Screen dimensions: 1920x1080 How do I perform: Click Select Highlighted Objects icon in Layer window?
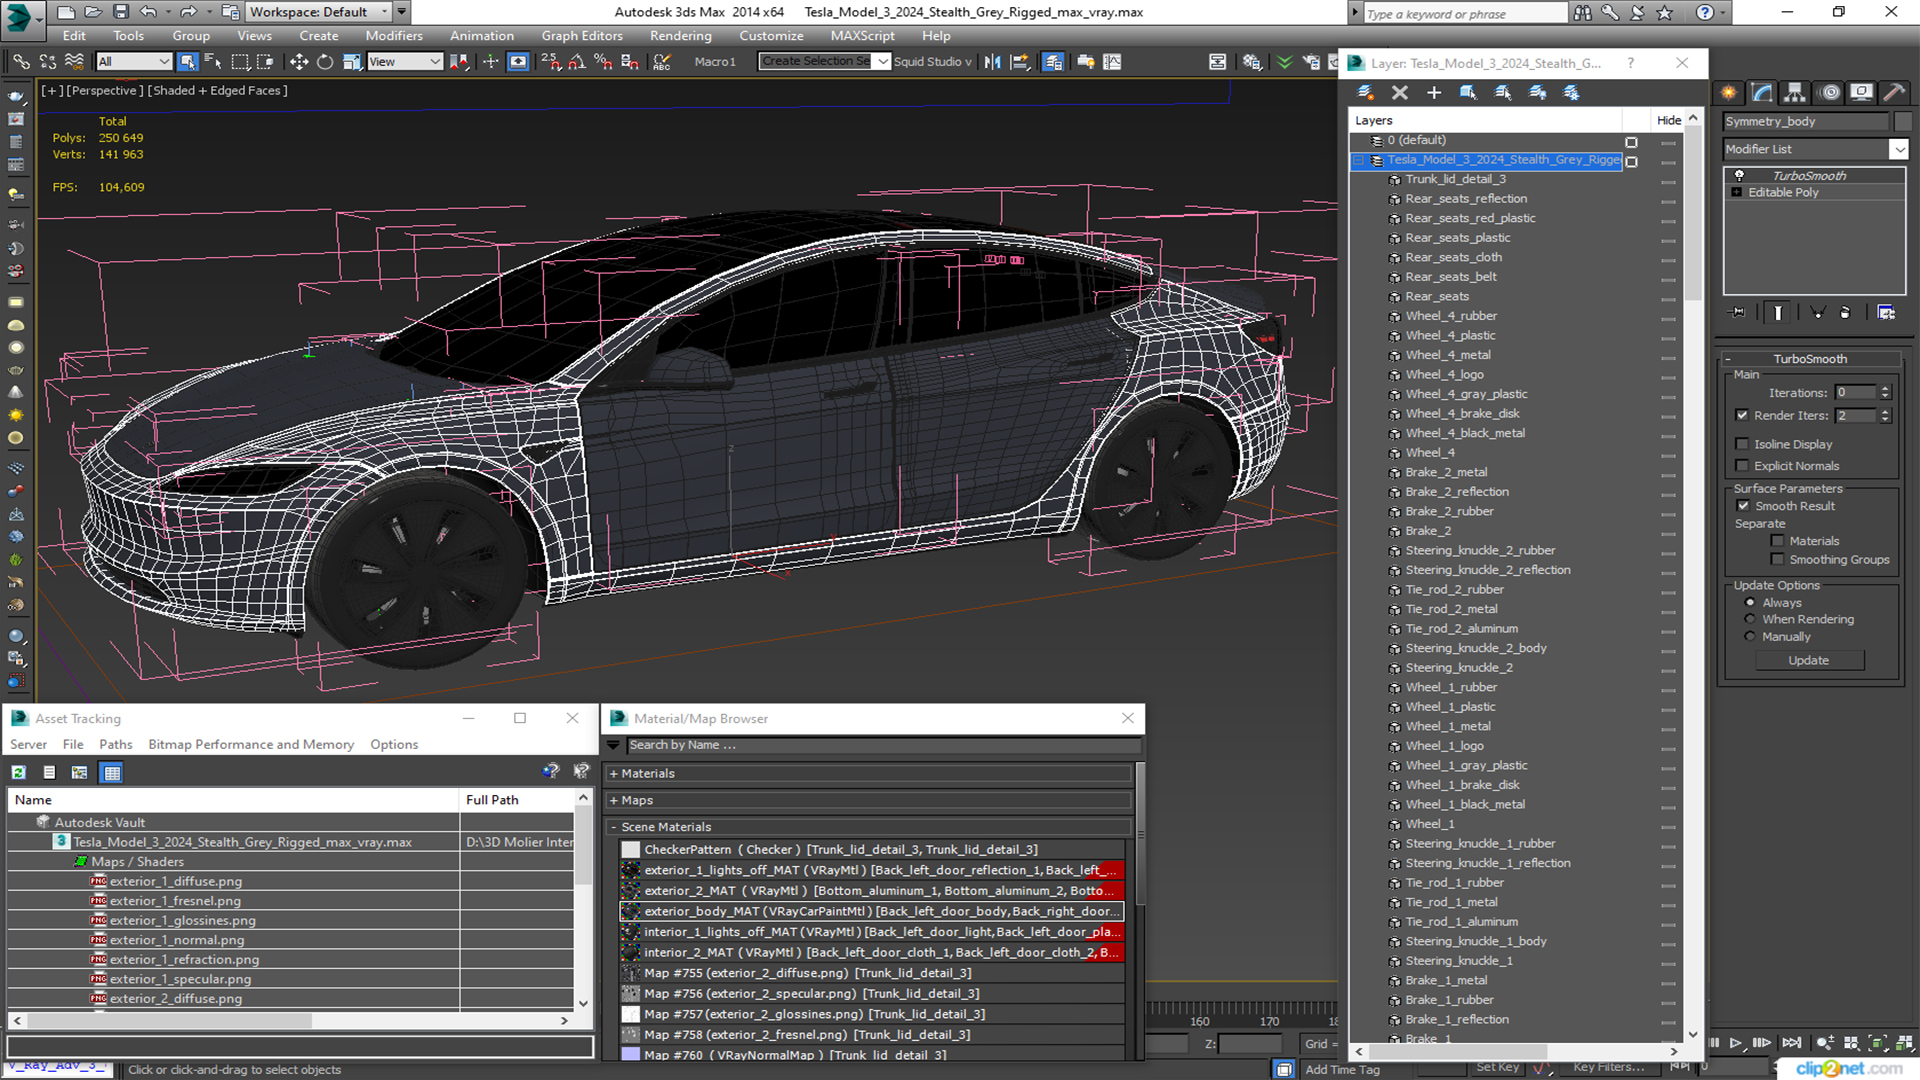tap(1468, 92)
